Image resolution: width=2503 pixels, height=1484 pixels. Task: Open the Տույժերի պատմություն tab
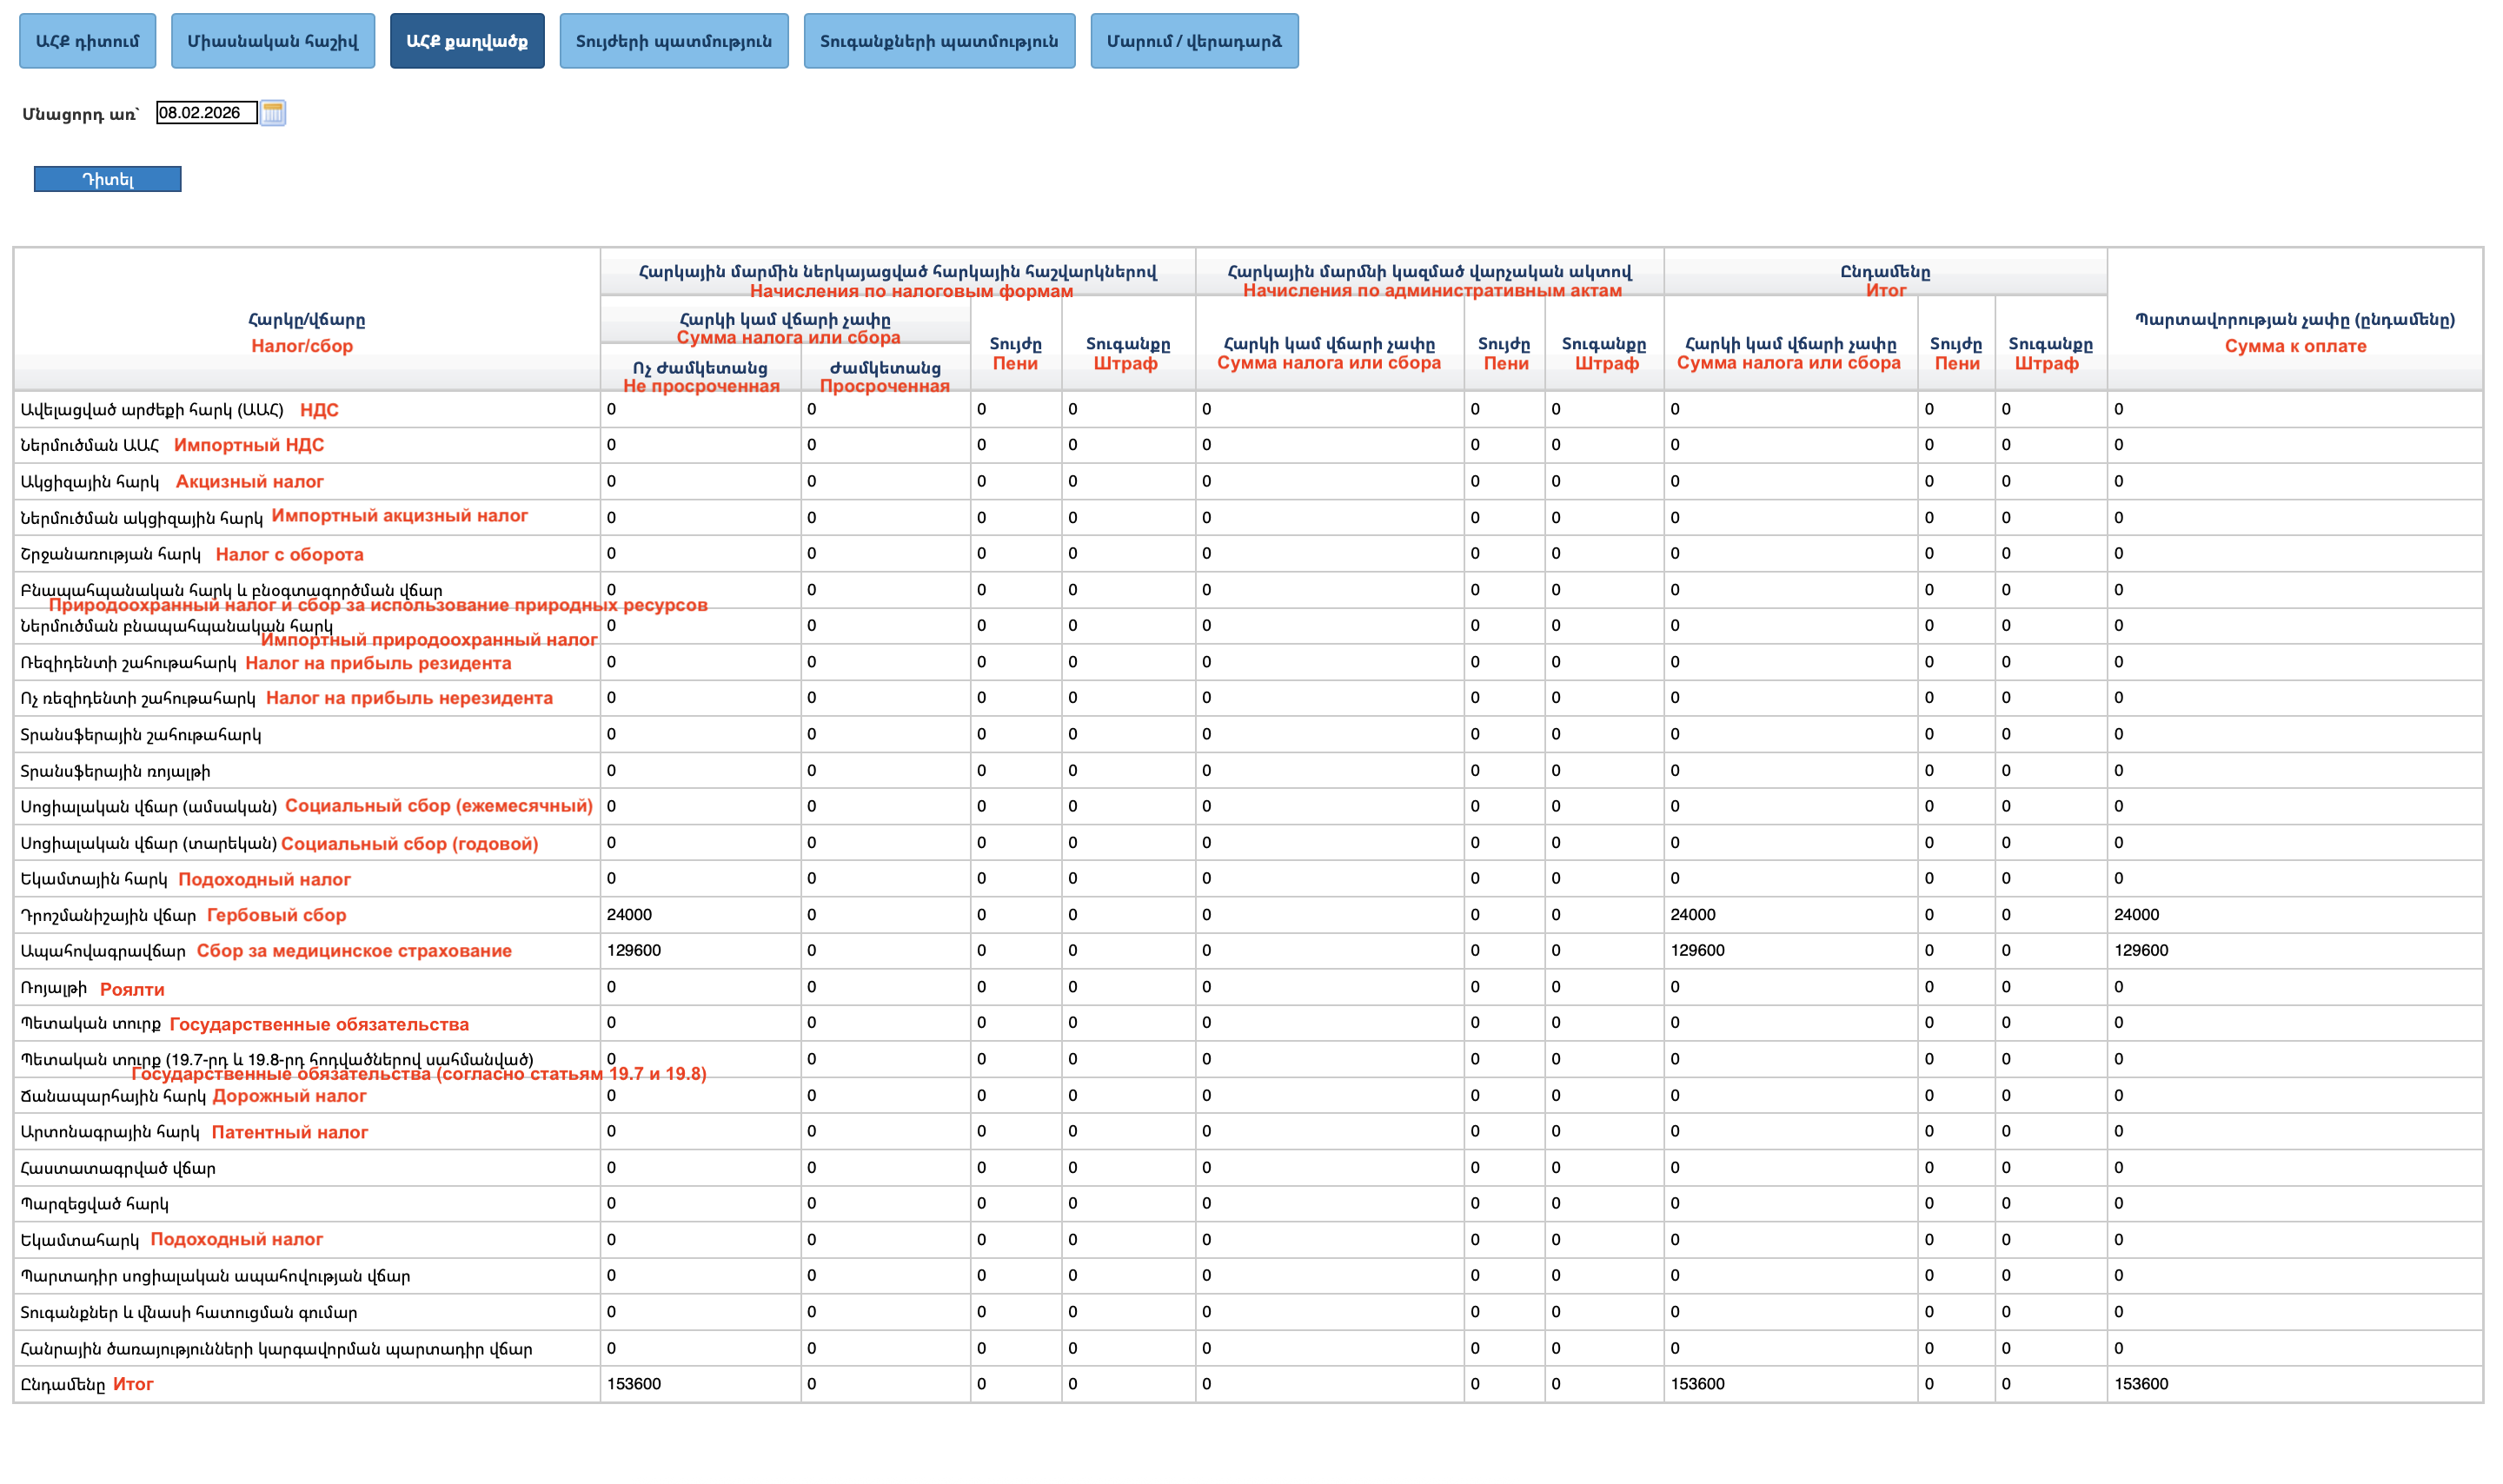tap(674, 41)
